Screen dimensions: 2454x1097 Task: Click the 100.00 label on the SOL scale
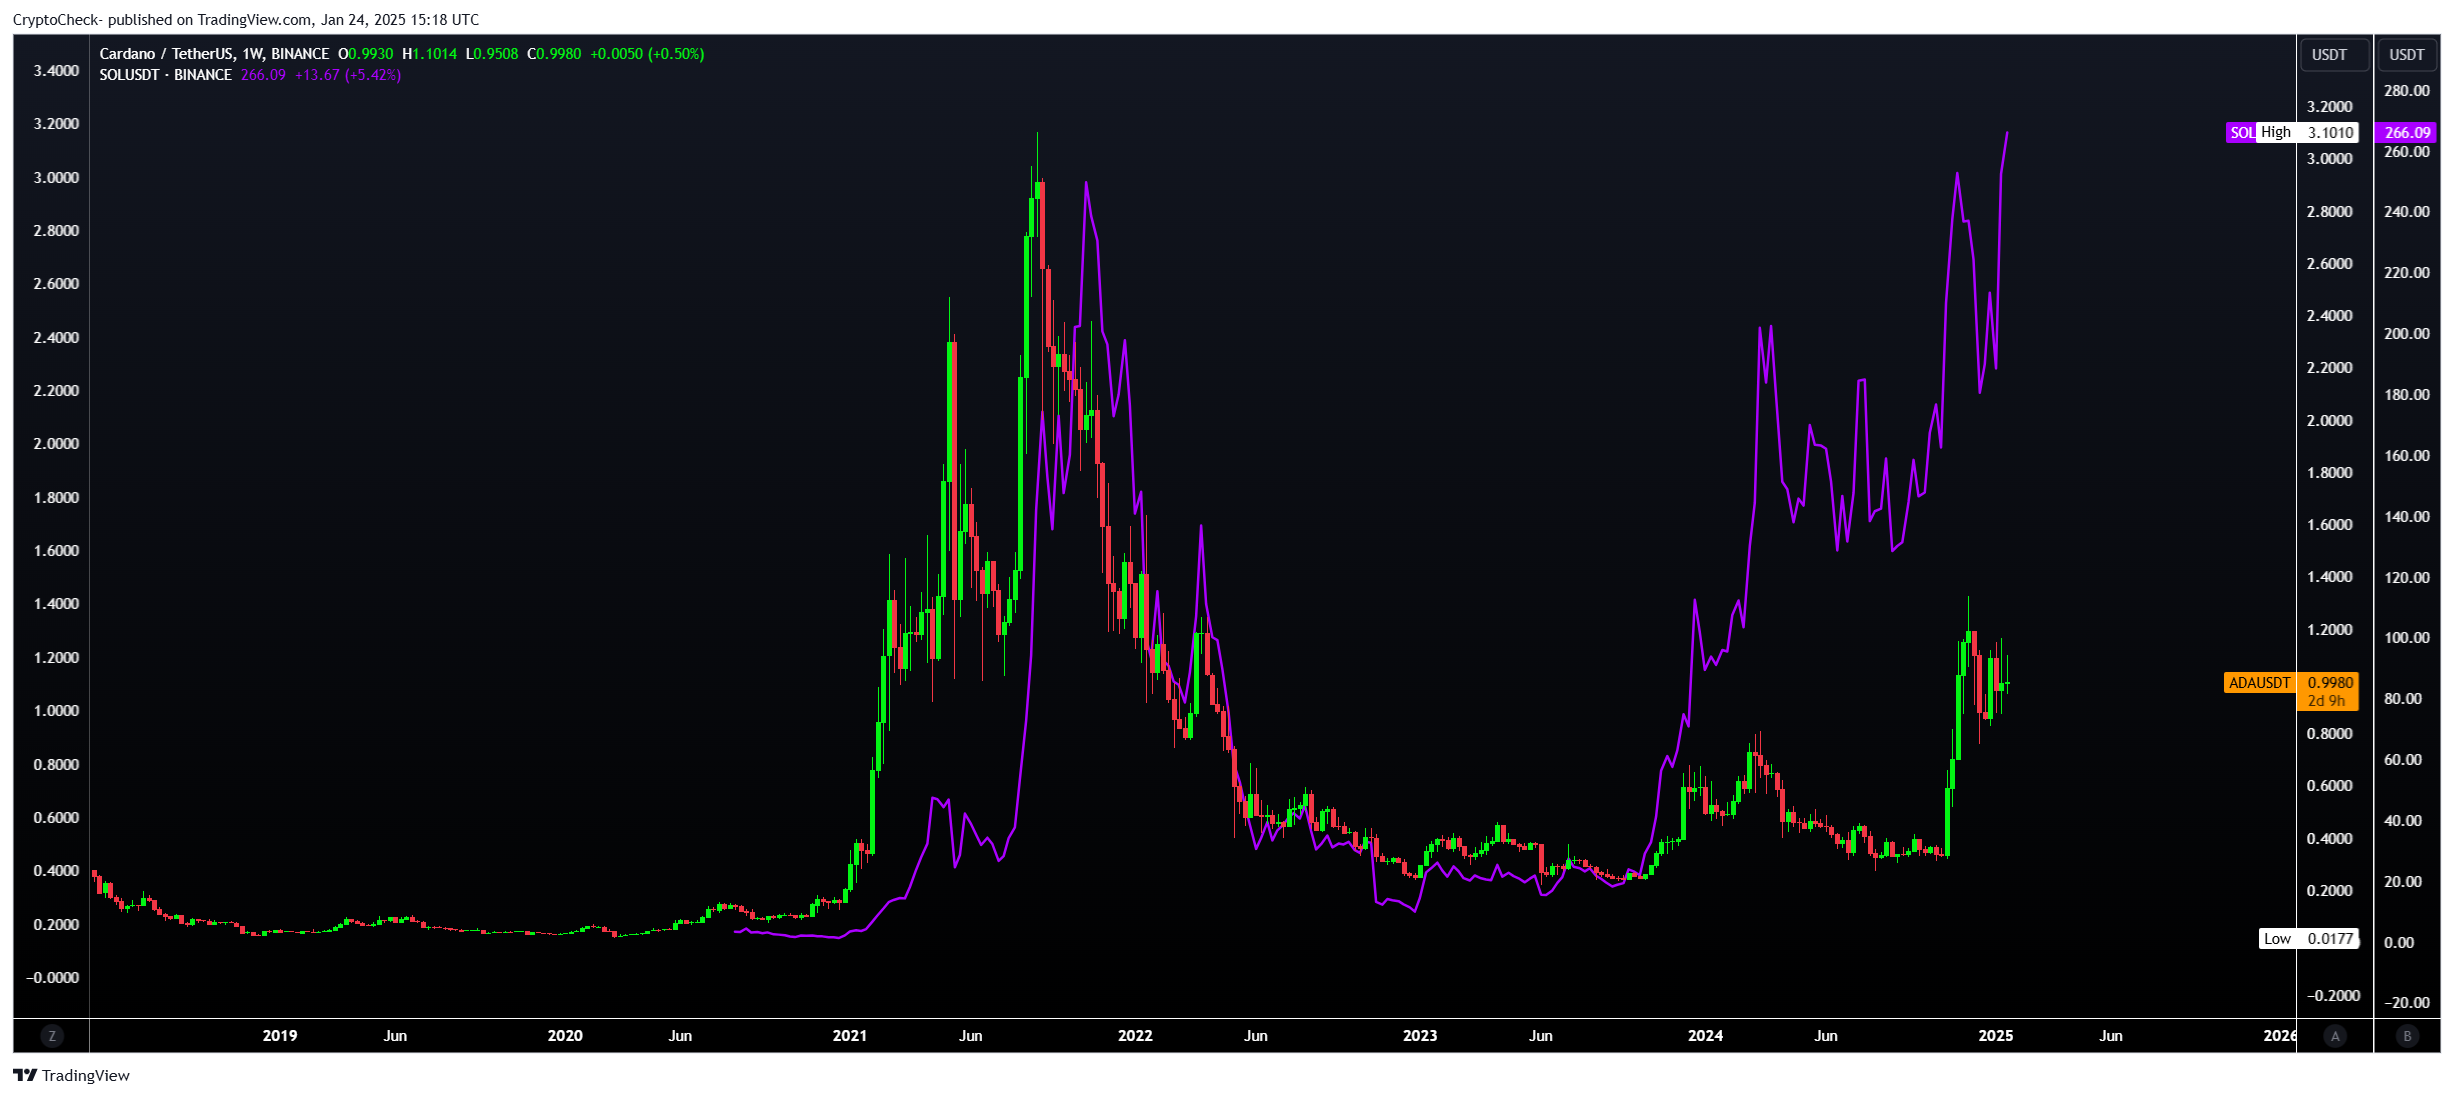click(2407, 638)
